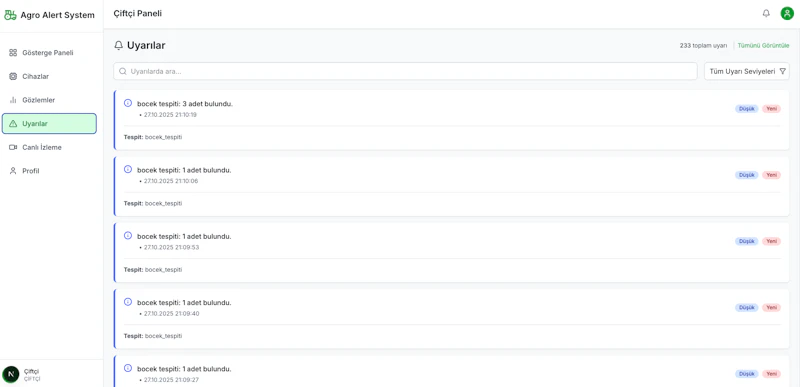Click the Canlı İzleme camera icon
The width and height of the screenshot is (800, 387).
(x=13, y=147)
